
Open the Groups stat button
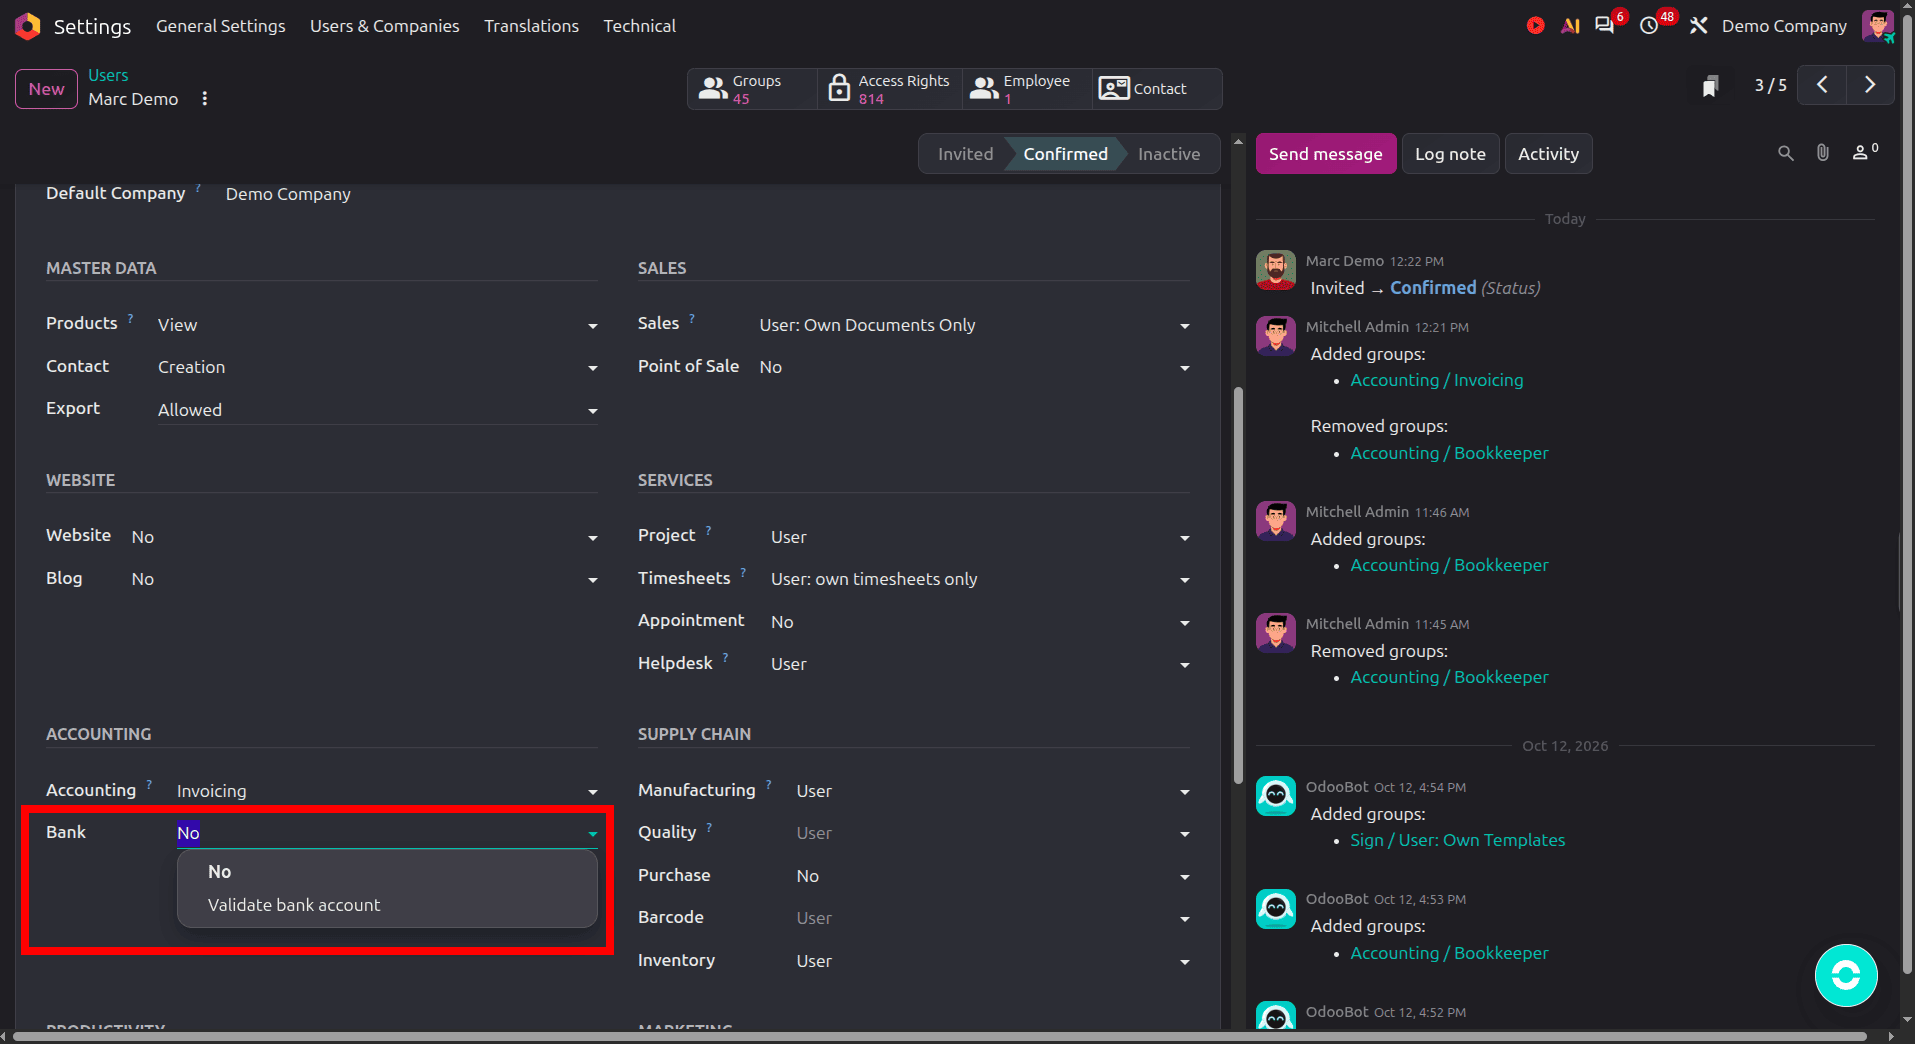[x=752, y=89]
